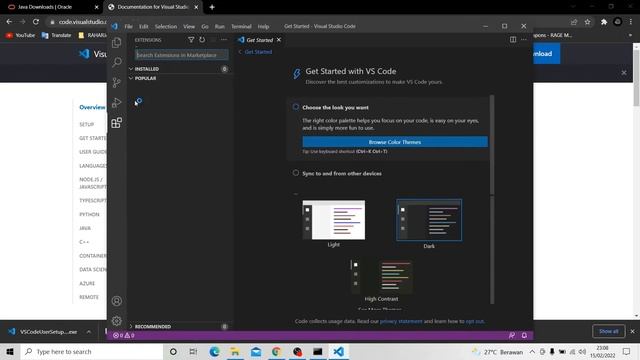The image size is (640, 360).
Task: Open Task View from the taskbar
Action: coord(193,351)
